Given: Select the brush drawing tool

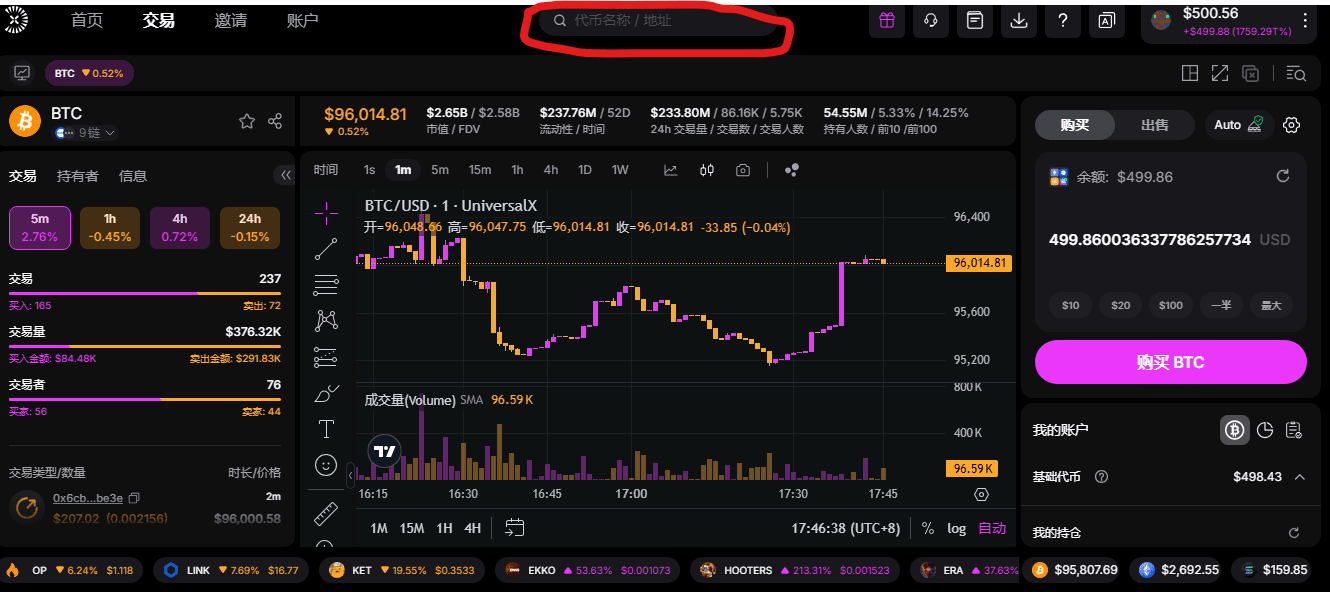Looking at the screenshot, I should point(327,393).
